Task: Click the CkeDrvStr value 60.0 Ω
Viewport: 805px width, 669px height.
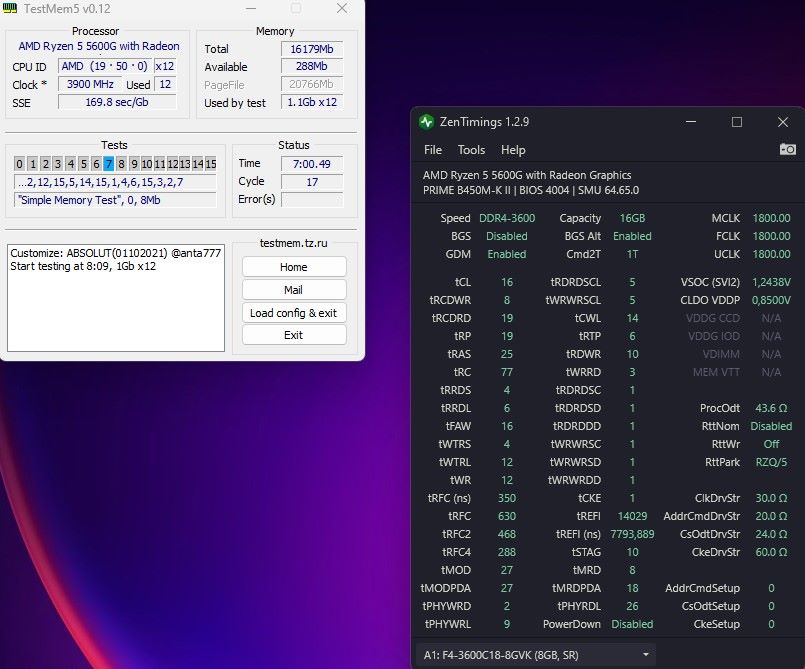Action: tap(771, 552)
